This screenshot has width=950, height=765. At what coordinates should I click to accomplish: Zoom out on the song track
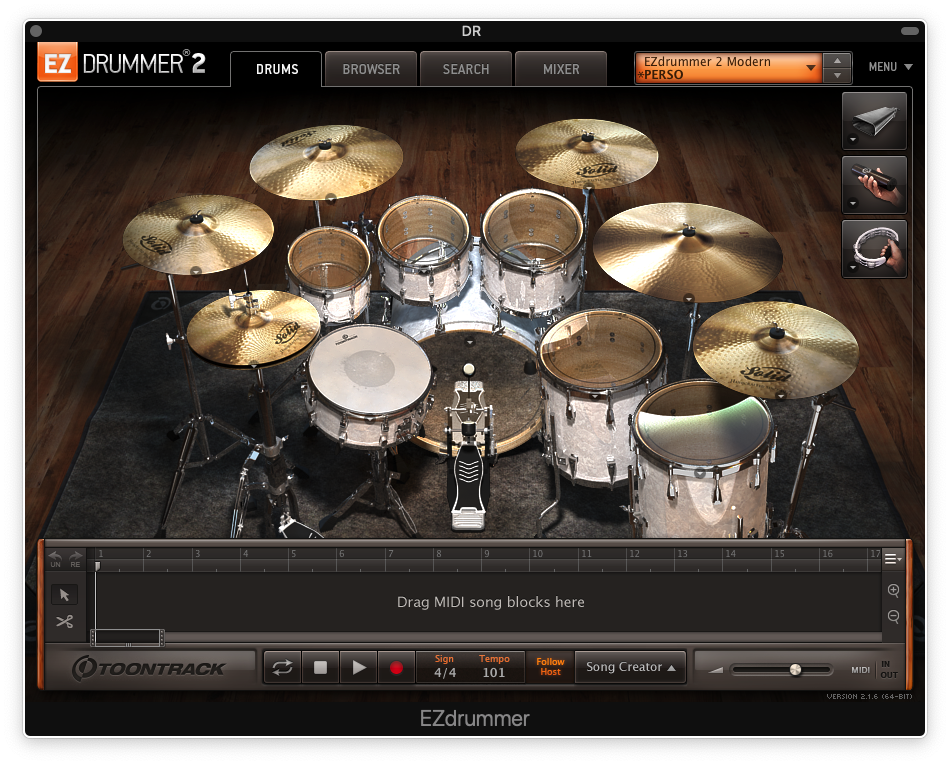coord(893,617)
